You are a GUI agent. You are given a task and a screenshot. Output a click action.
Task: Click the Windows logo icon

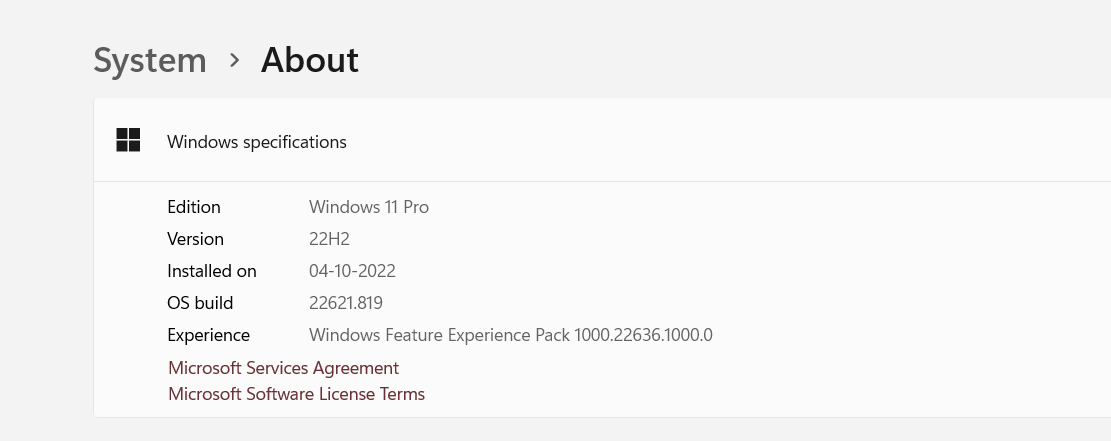(x=128, y=140)
